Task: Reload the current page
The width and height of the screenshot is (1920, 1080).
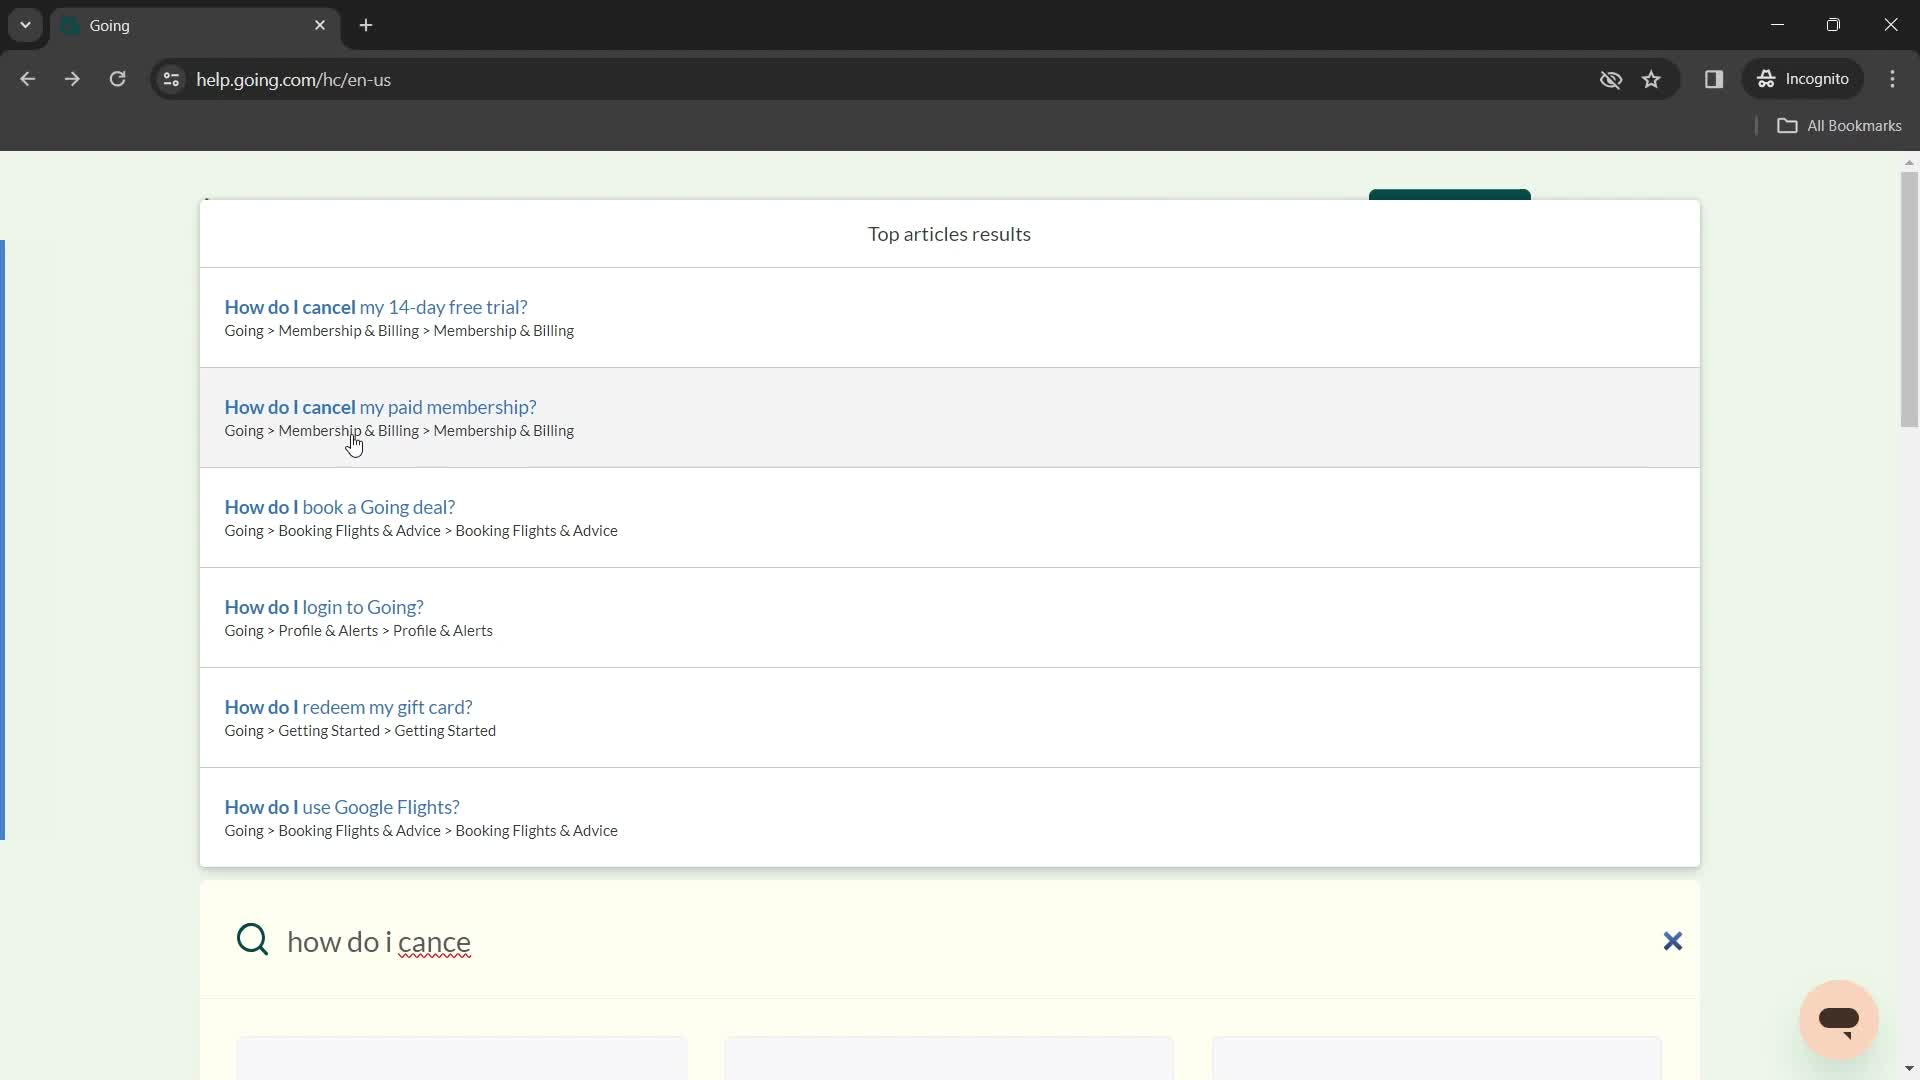Action: click(117, 79)
